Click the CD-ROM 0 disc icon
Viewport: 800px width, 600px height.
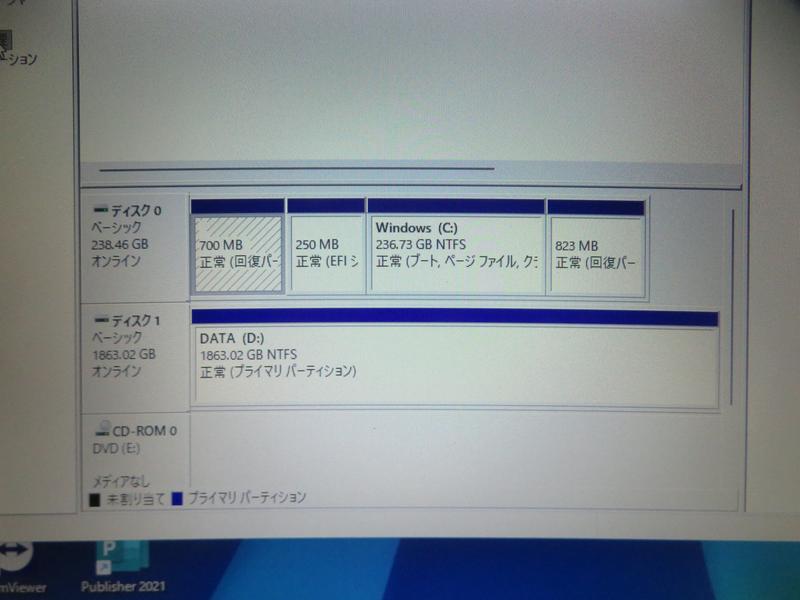coord(103,428)
